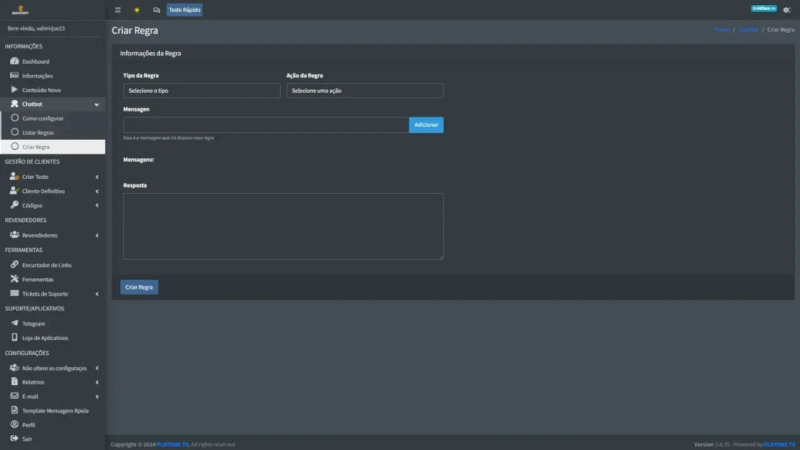The height and width of the screenshot is (450, 800).
Task: Select Listar Regras in Chatbot submenu
Action: point(38,132)
